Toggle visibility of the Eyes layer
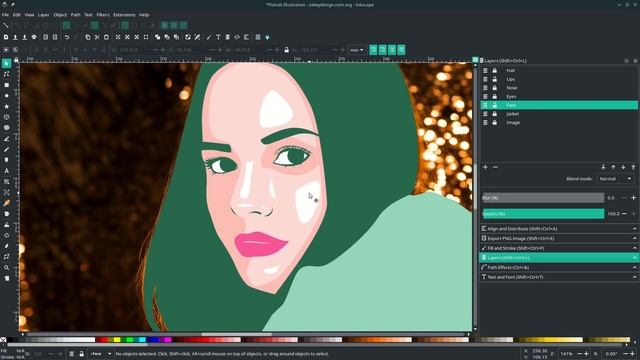The width and height of the screenshot is (640, 360). coord(485,96)
